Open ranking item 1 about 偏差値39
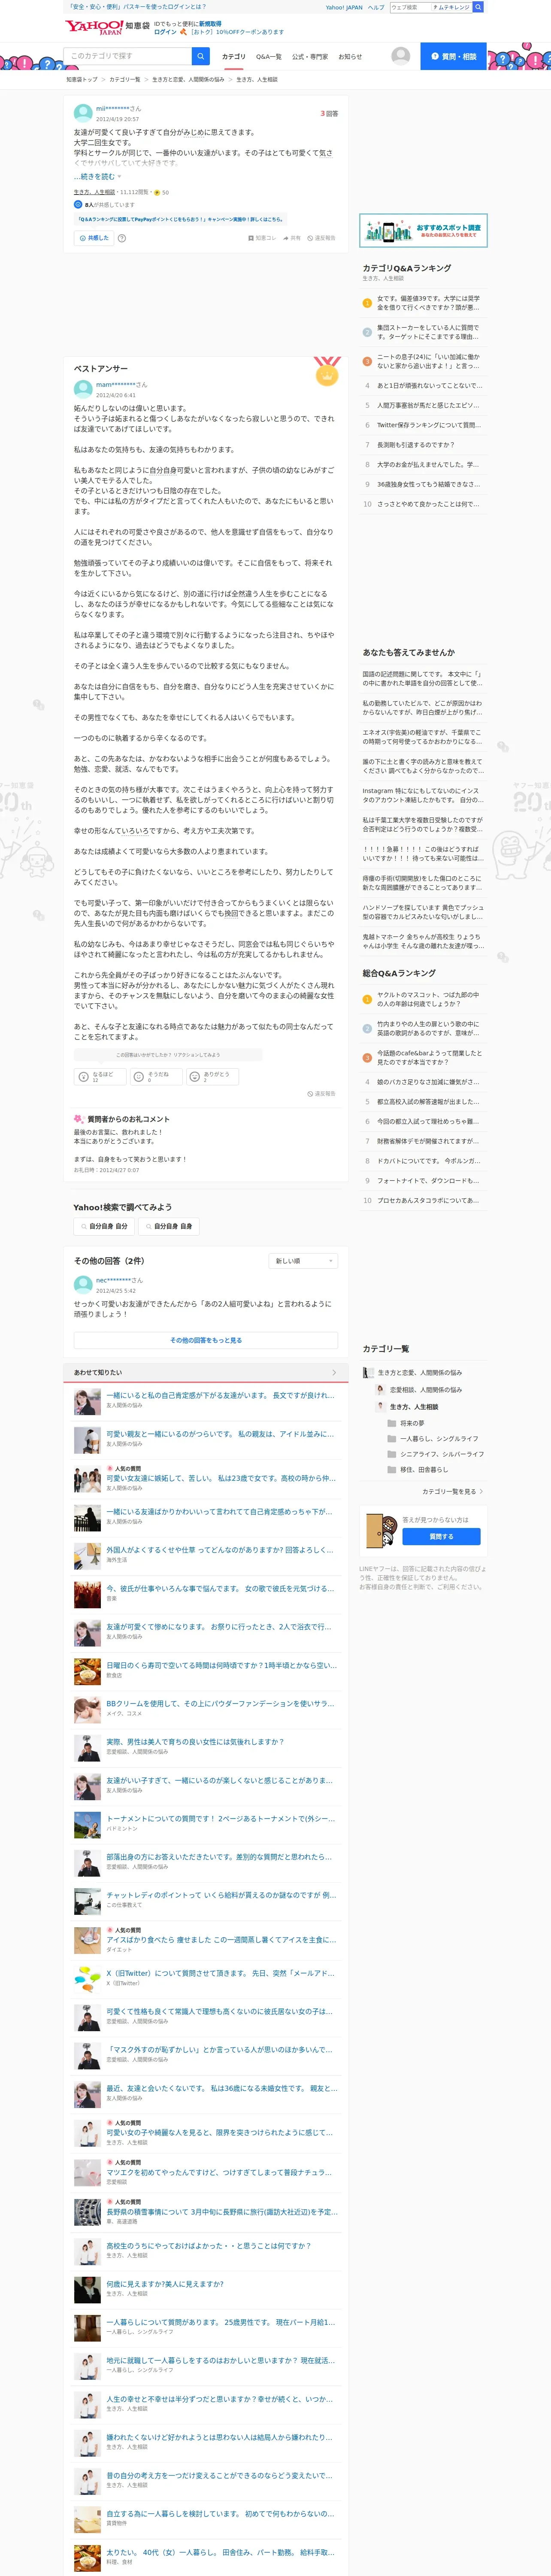Screen dimensions: 551x2576 pyautogui.click(x=430, y=303)
